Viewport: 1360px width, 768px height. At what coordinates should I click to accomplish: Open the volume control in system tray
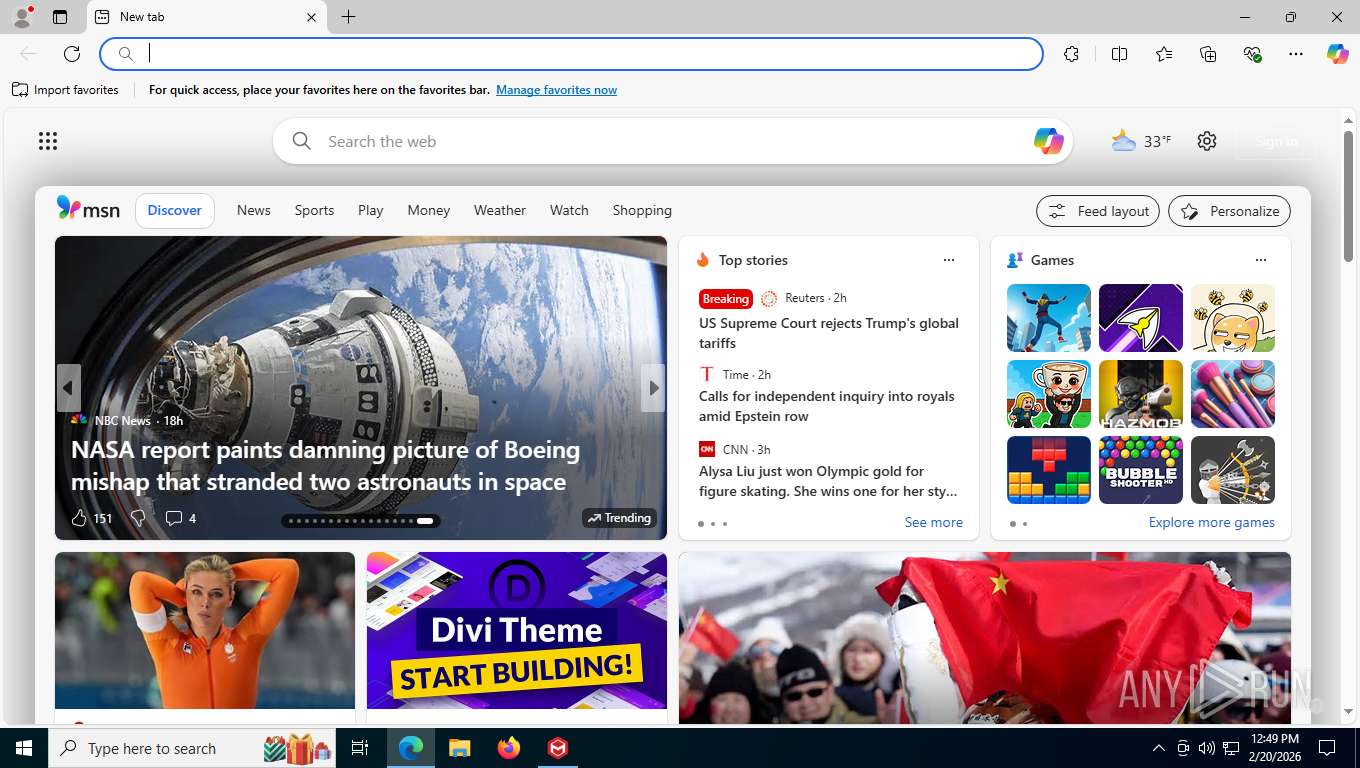pos(1206,748)
